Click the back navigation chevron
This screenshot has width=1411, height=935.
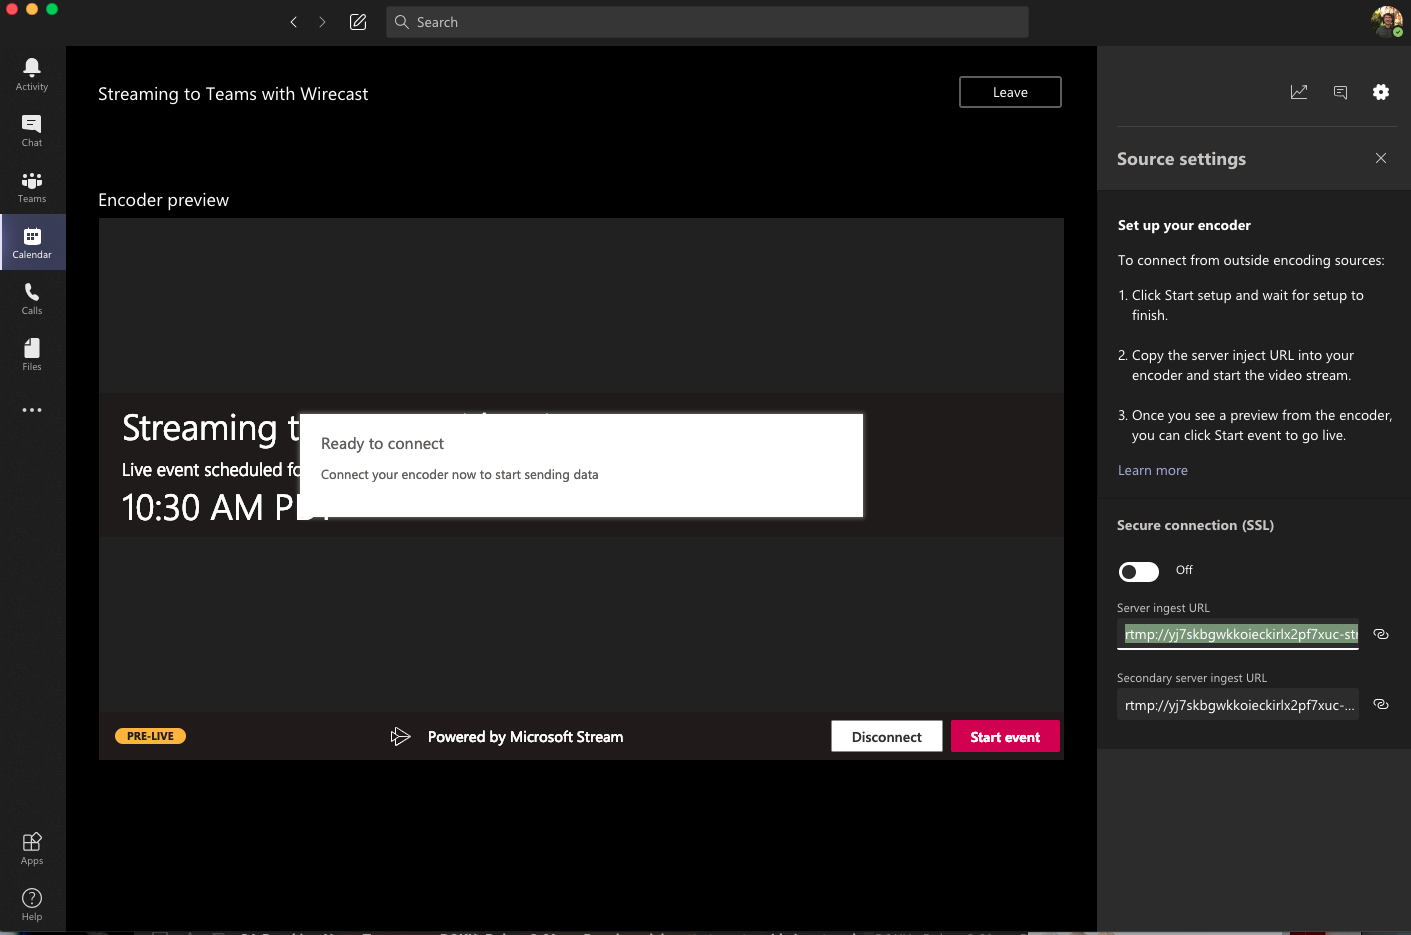click(x=293, y=21)
